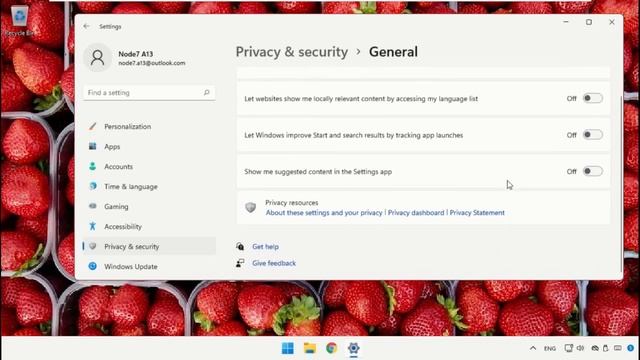Screen dimensions: 640x360
Task: Click the ENG language indicator
Action: tap(550, 349)
